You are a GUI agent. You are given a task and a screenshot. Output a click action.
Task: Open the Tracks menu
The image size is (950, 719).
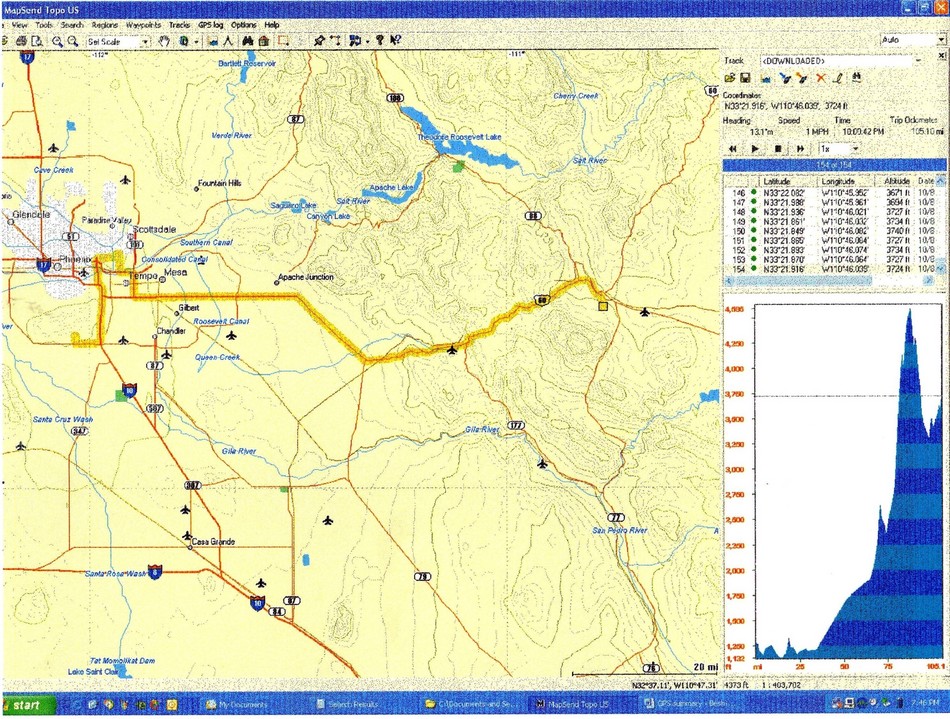point(179,25)
